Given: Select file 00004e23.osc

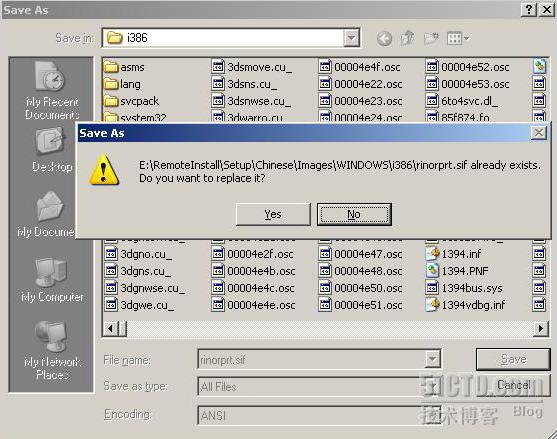Looking at the screenshot, I should point(360,101).
